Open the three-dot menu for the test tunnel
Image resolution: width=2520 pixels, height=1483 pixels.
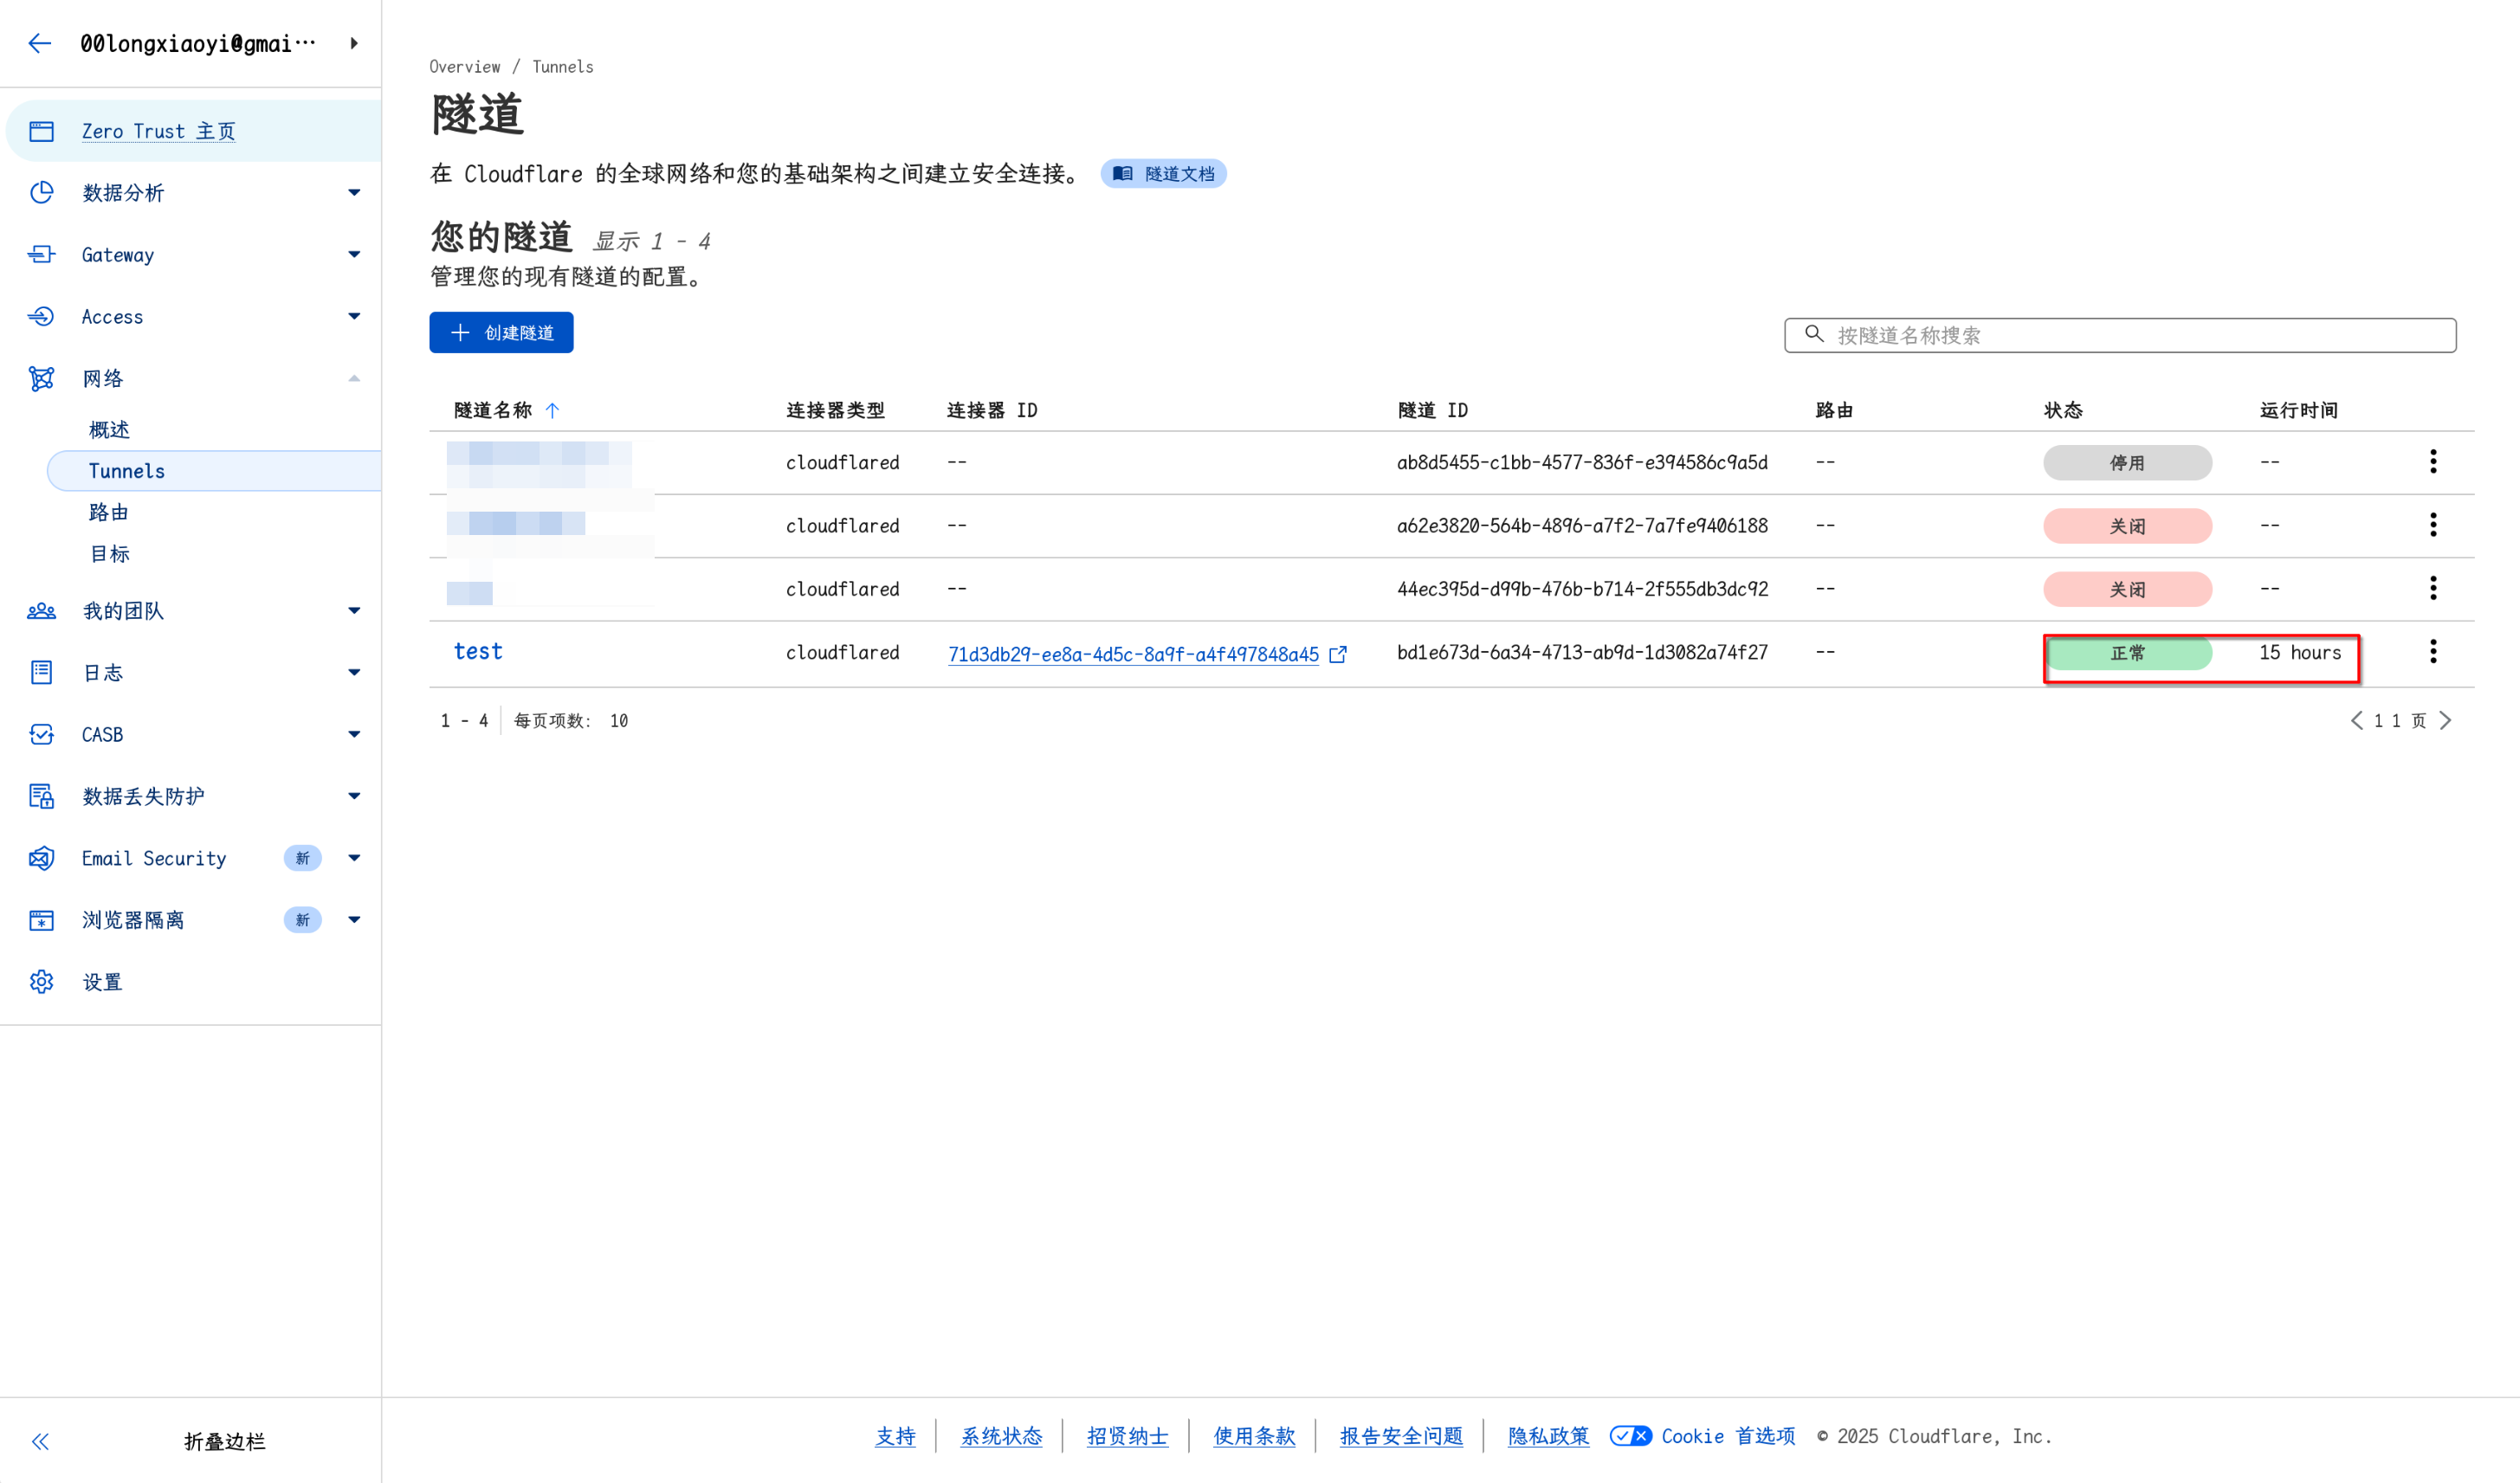(x=2433, y=651)
